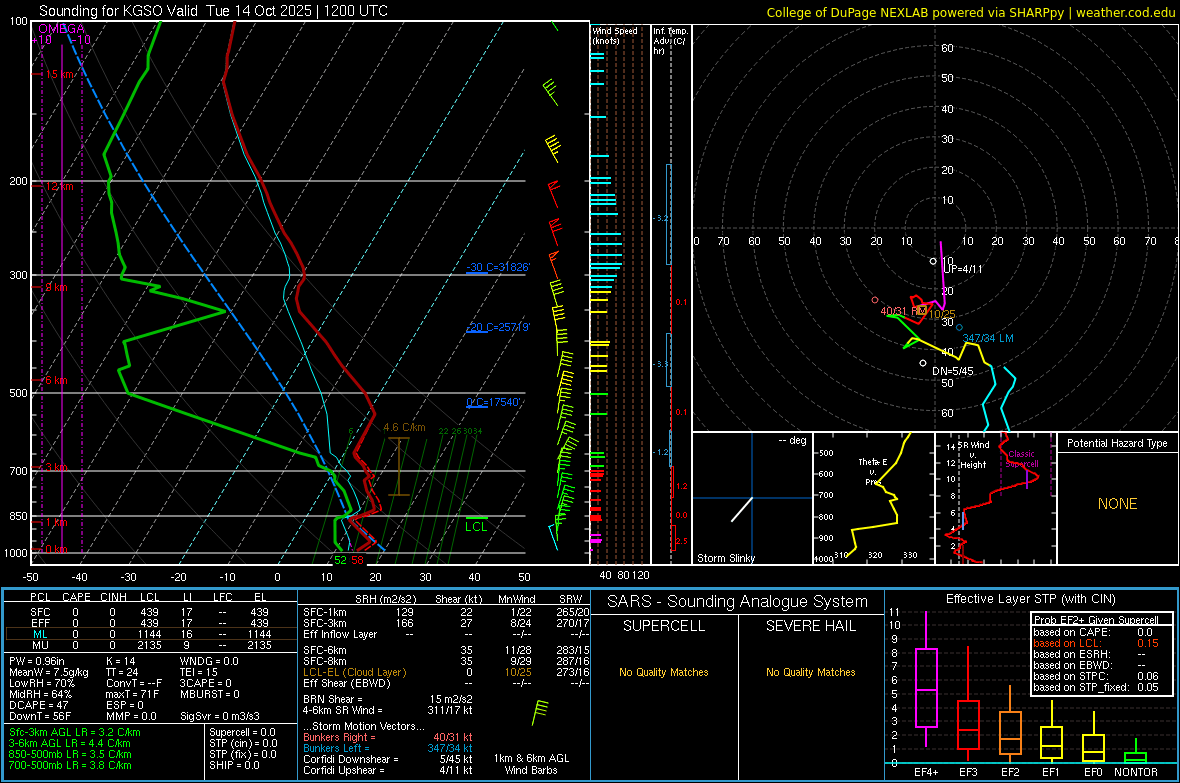1180x783 pixels.
Task: Select the LCL-EL (Cloud Layer) row
Action: pos(446,672)
